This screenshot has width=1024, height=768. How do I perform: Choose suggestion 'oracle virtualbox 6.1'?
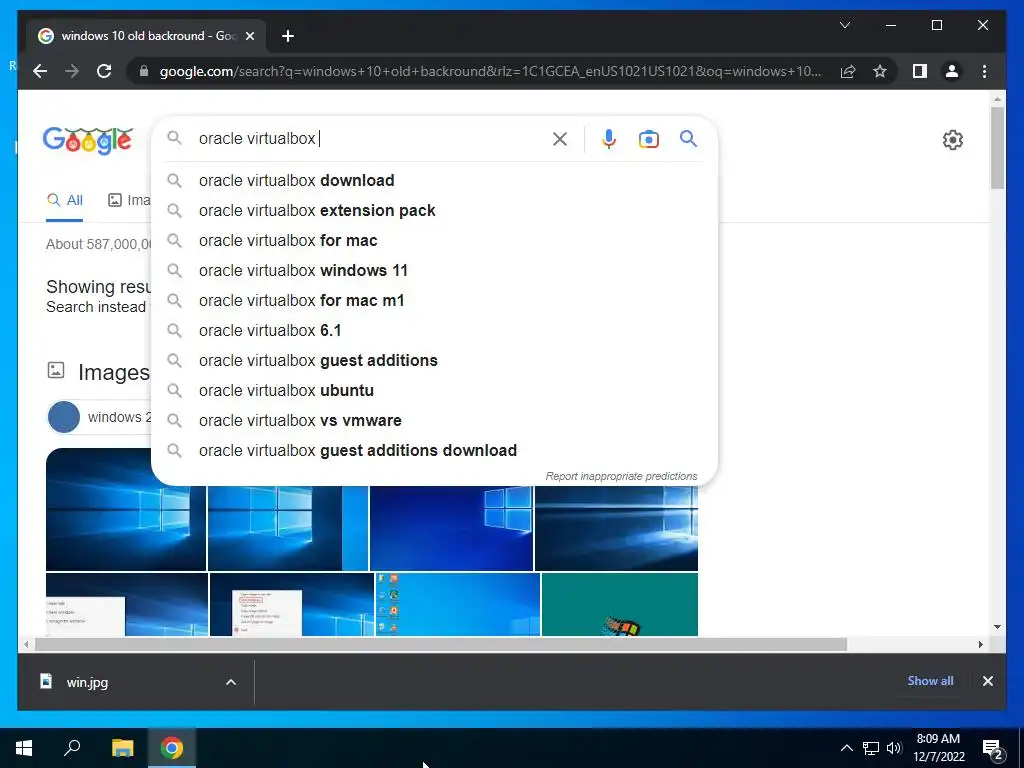pos(434,330)
